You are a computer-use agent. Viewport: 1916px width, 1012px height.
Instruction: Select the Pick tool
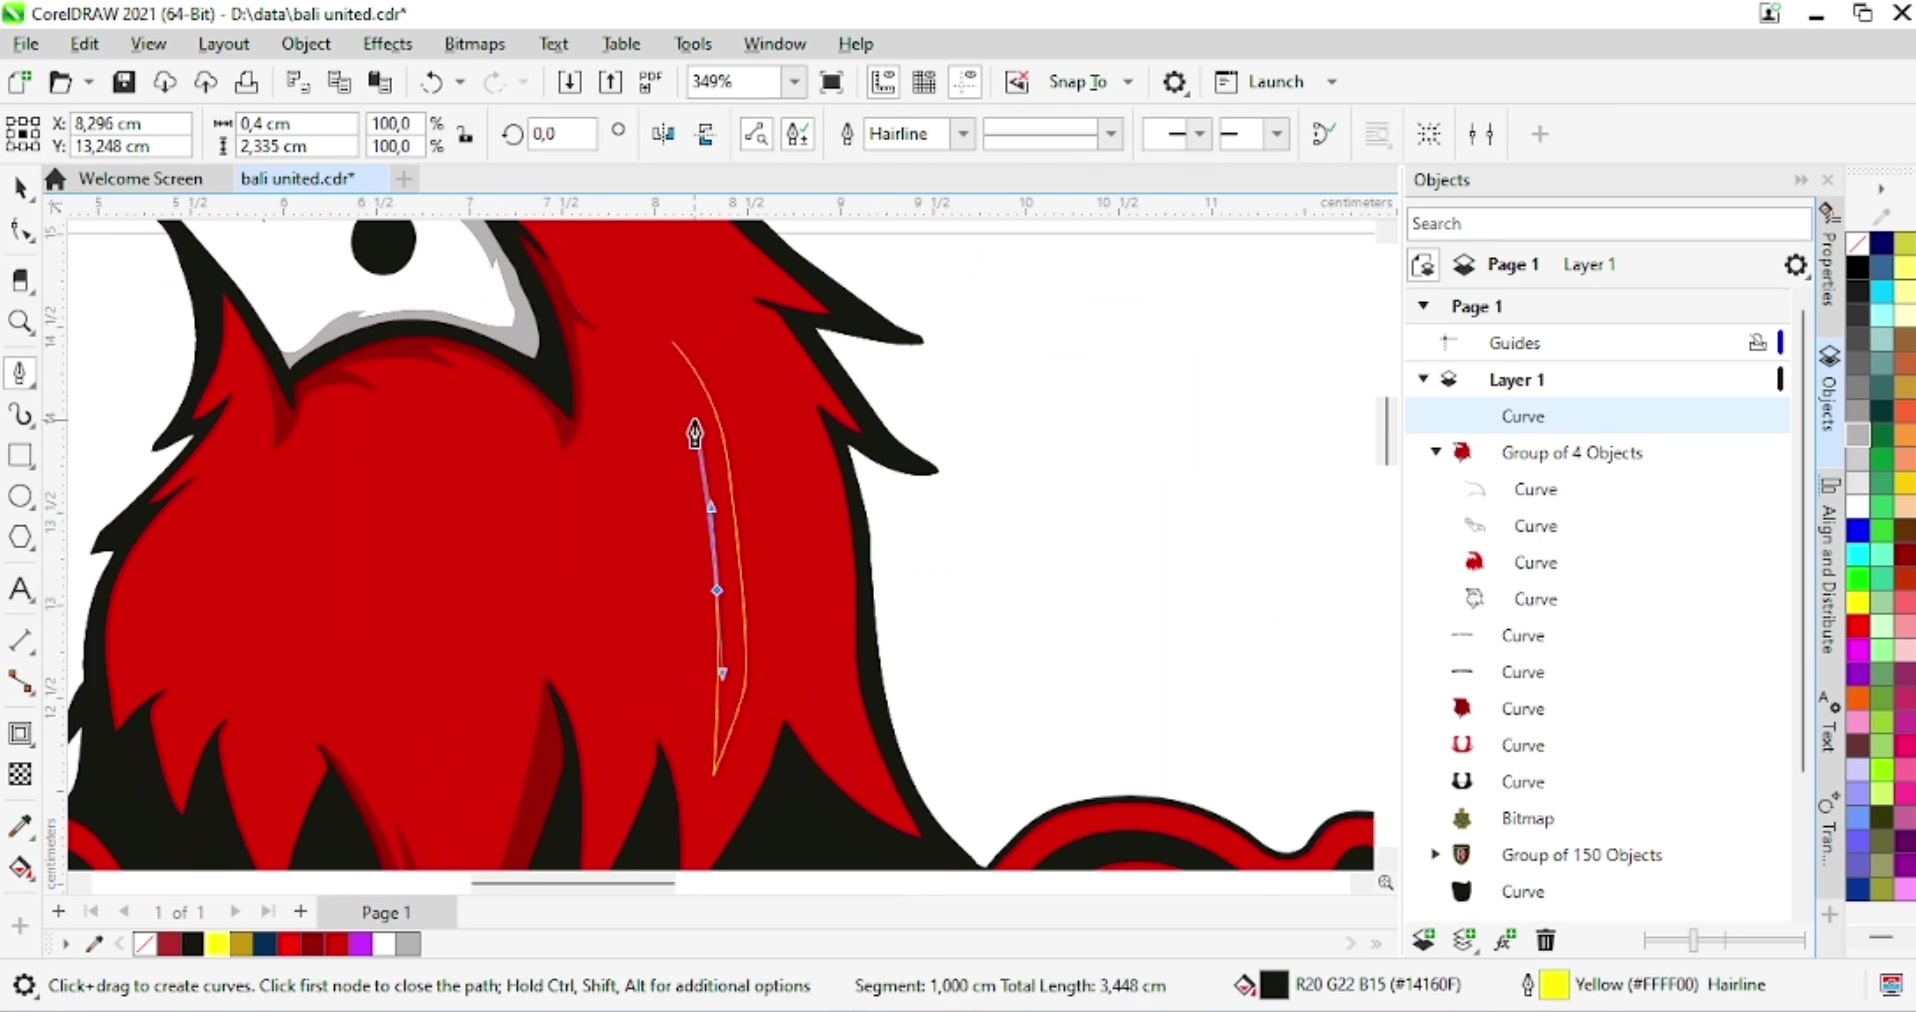[21, 188]
